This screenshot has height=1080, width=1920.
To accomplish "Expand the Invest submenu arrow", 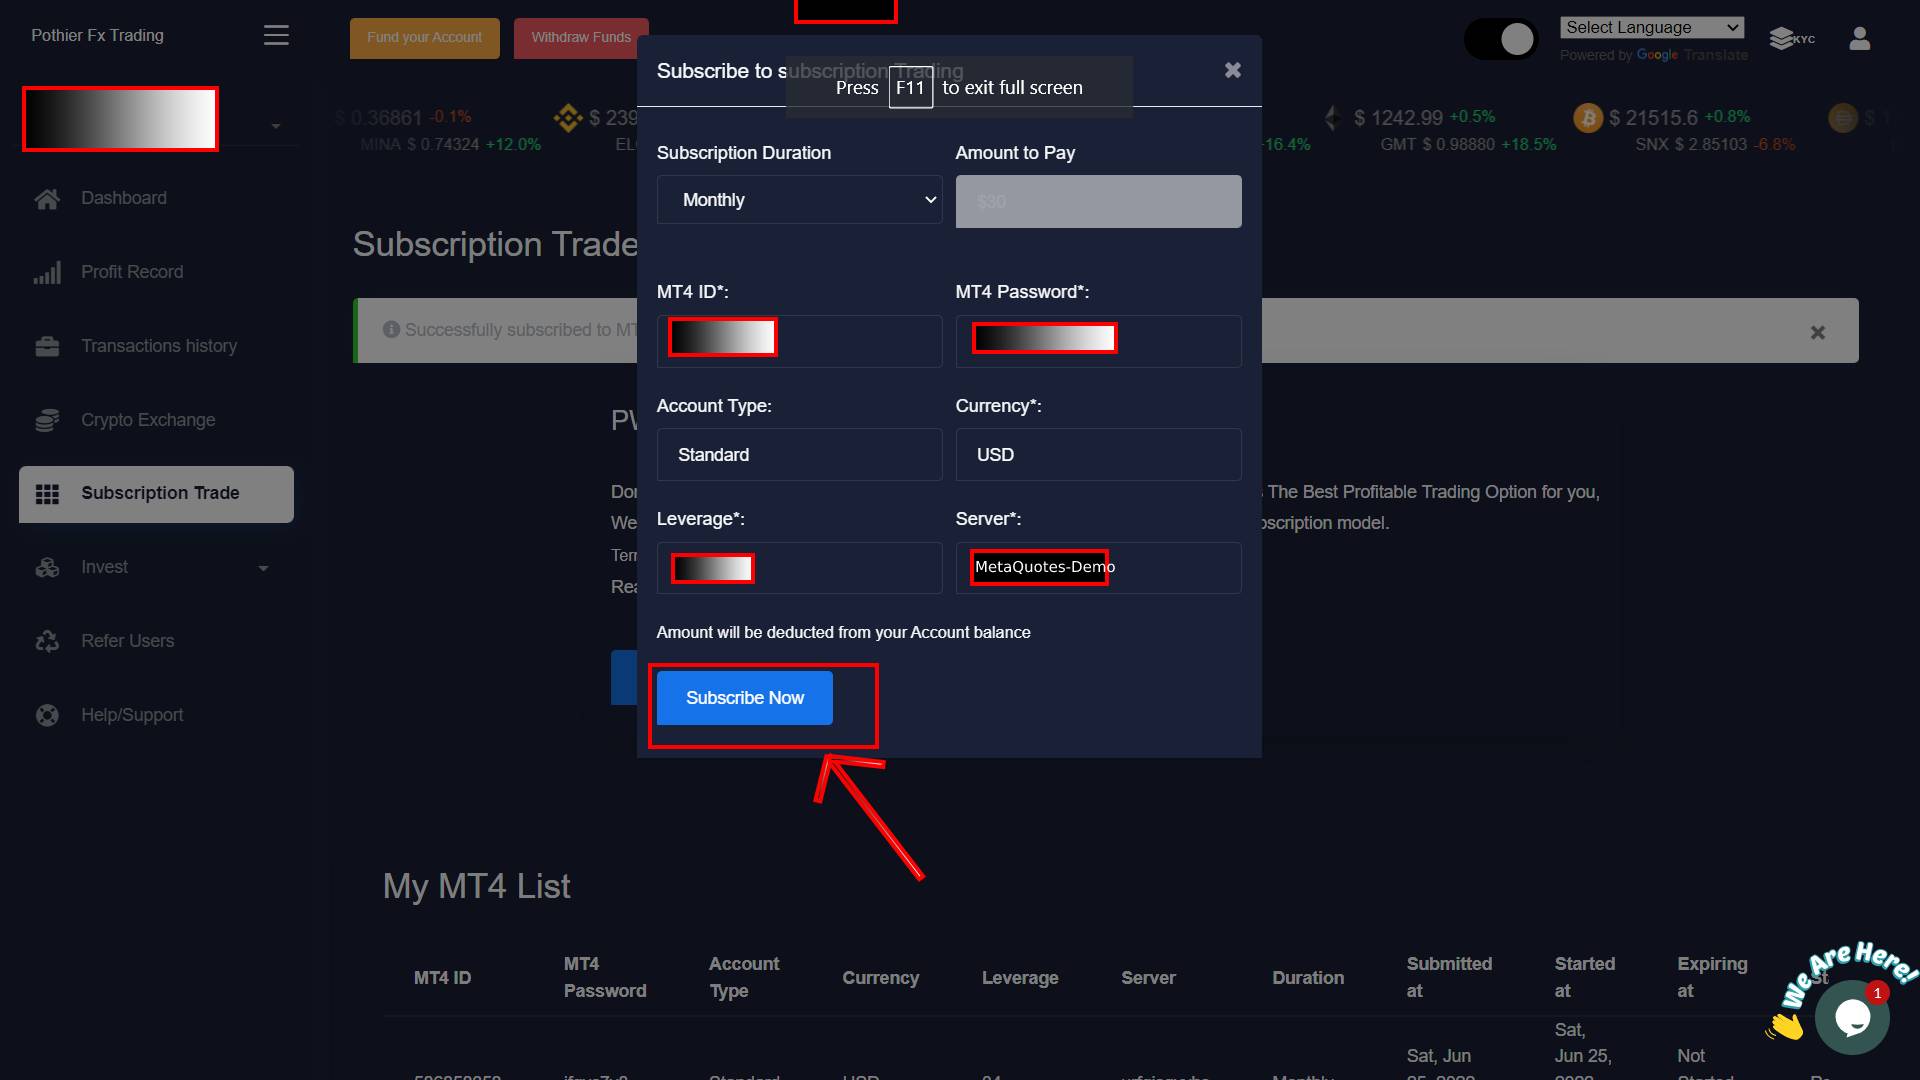I will click(x=263, y=568).
